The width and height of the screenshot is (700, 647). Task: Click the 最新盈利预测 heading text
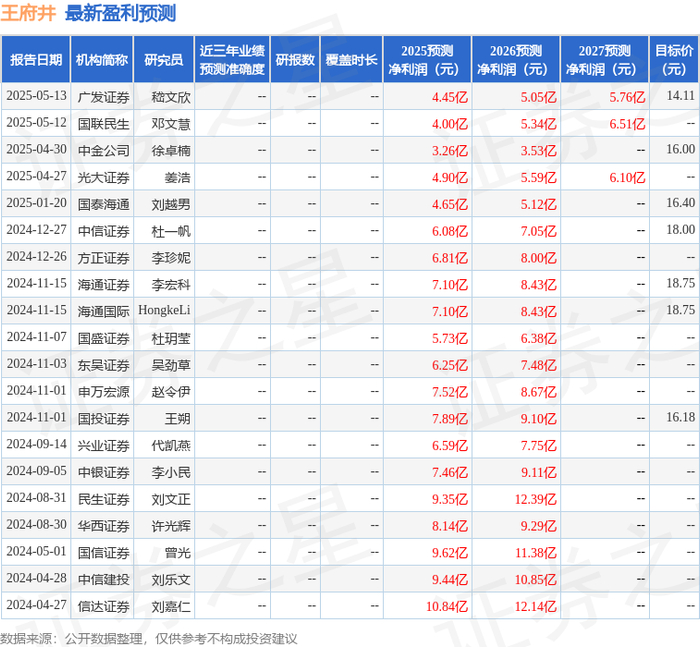(x=120, y=13)
